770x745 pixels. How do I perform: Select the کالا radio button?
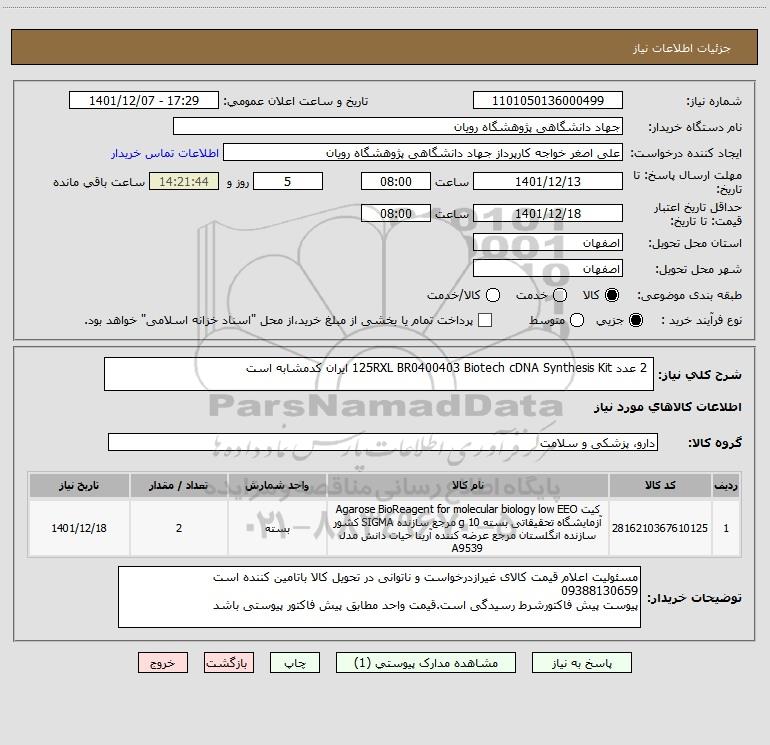[612, 295]
